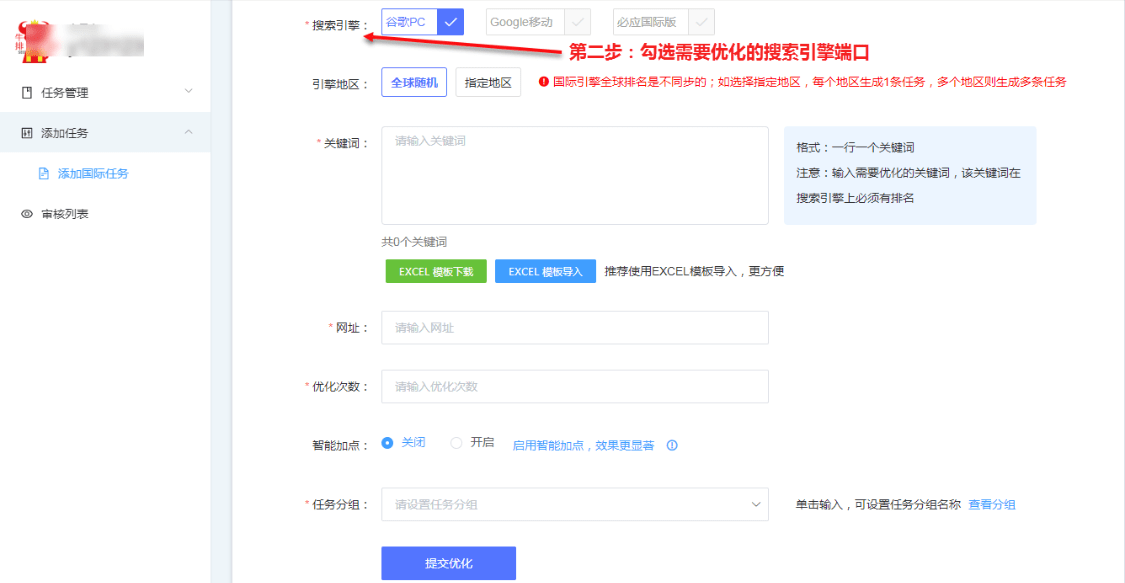Click the 添加国际任务 document icon

pos(43,174)
